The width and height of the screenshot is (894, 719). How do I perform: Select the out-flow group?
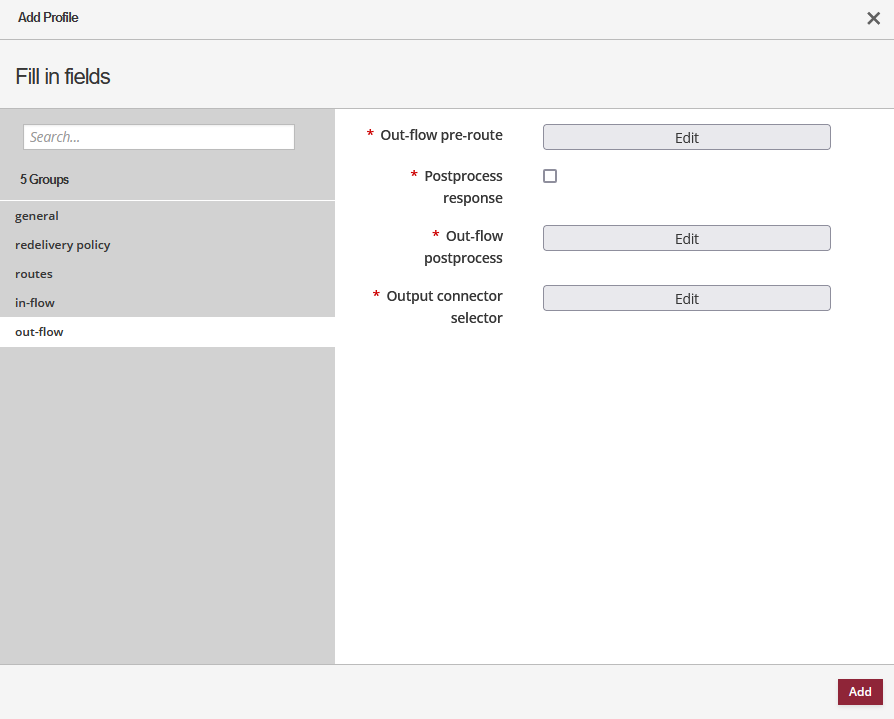click(39, 332)
